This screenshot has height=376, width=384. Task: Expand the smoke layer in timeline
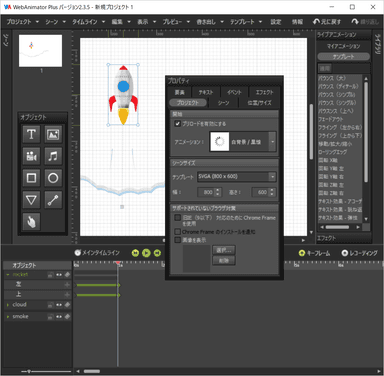8,316
